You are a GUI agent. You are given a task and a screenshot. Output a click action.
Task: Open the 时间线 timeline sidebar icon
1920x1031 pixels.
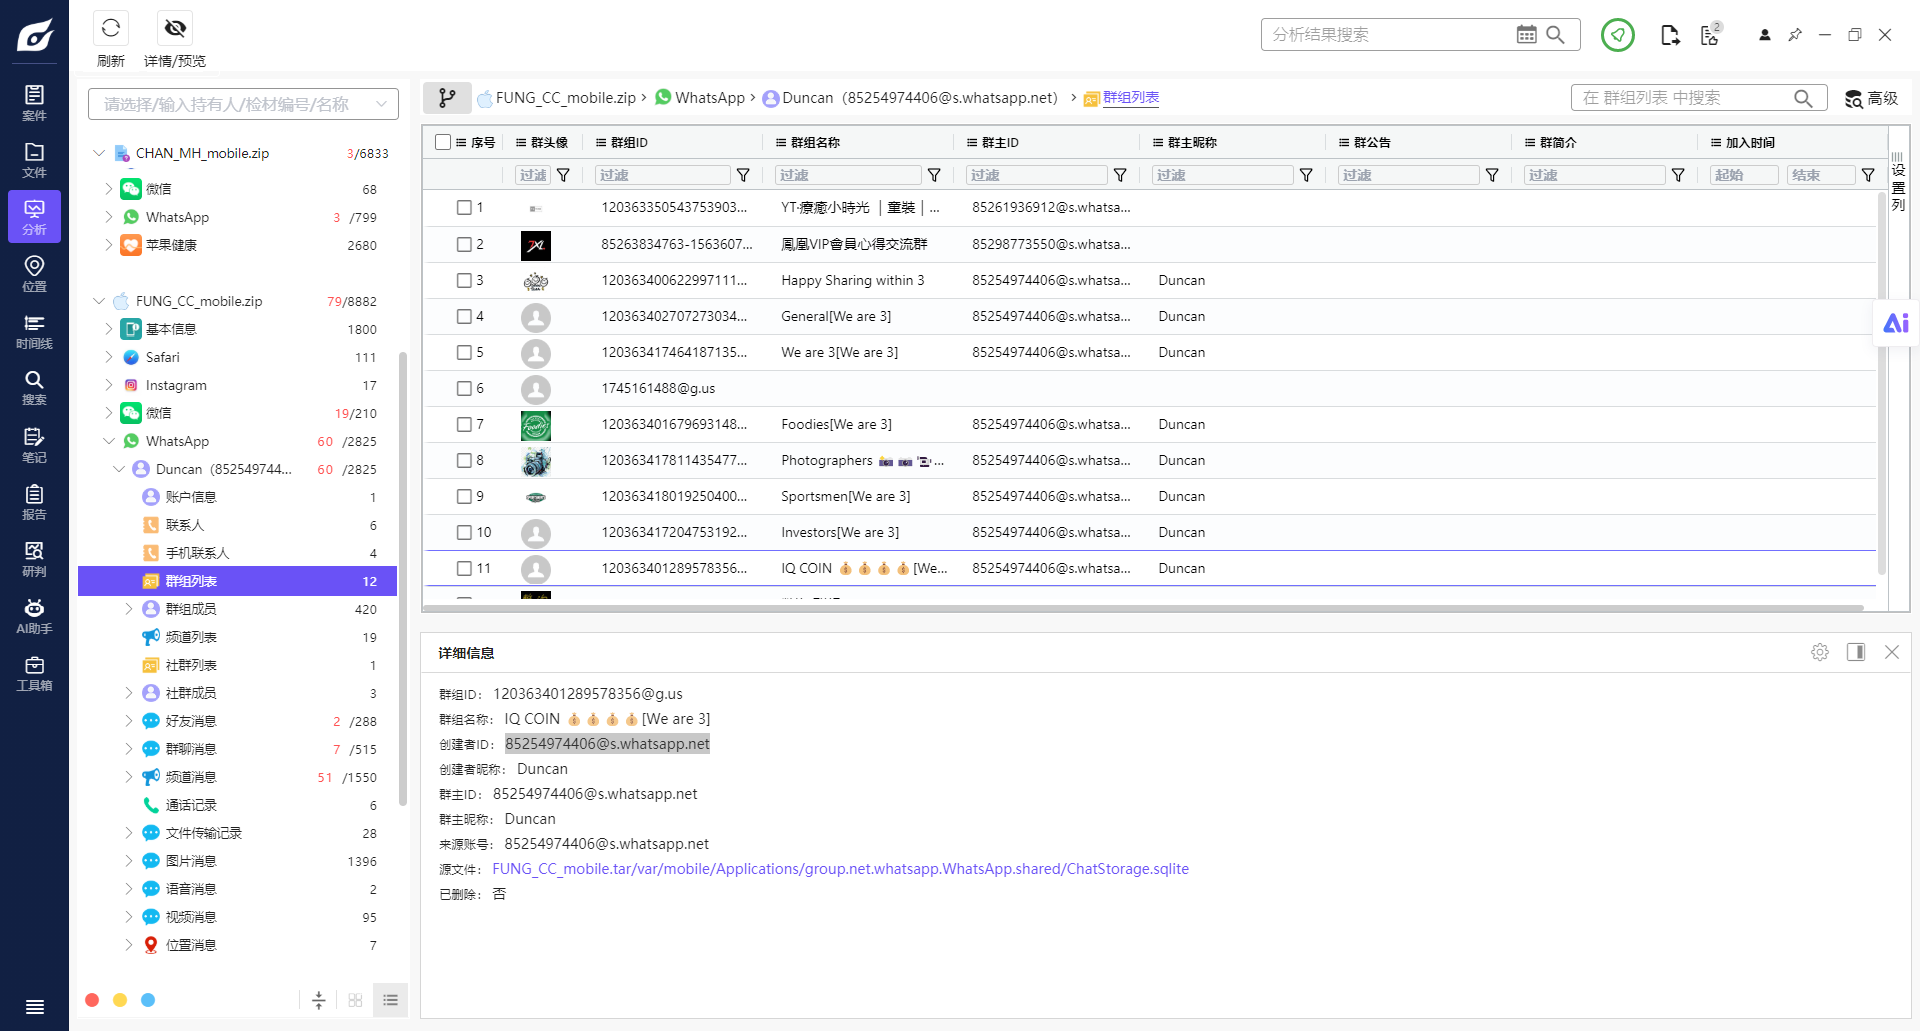click(x=34, y=330)
